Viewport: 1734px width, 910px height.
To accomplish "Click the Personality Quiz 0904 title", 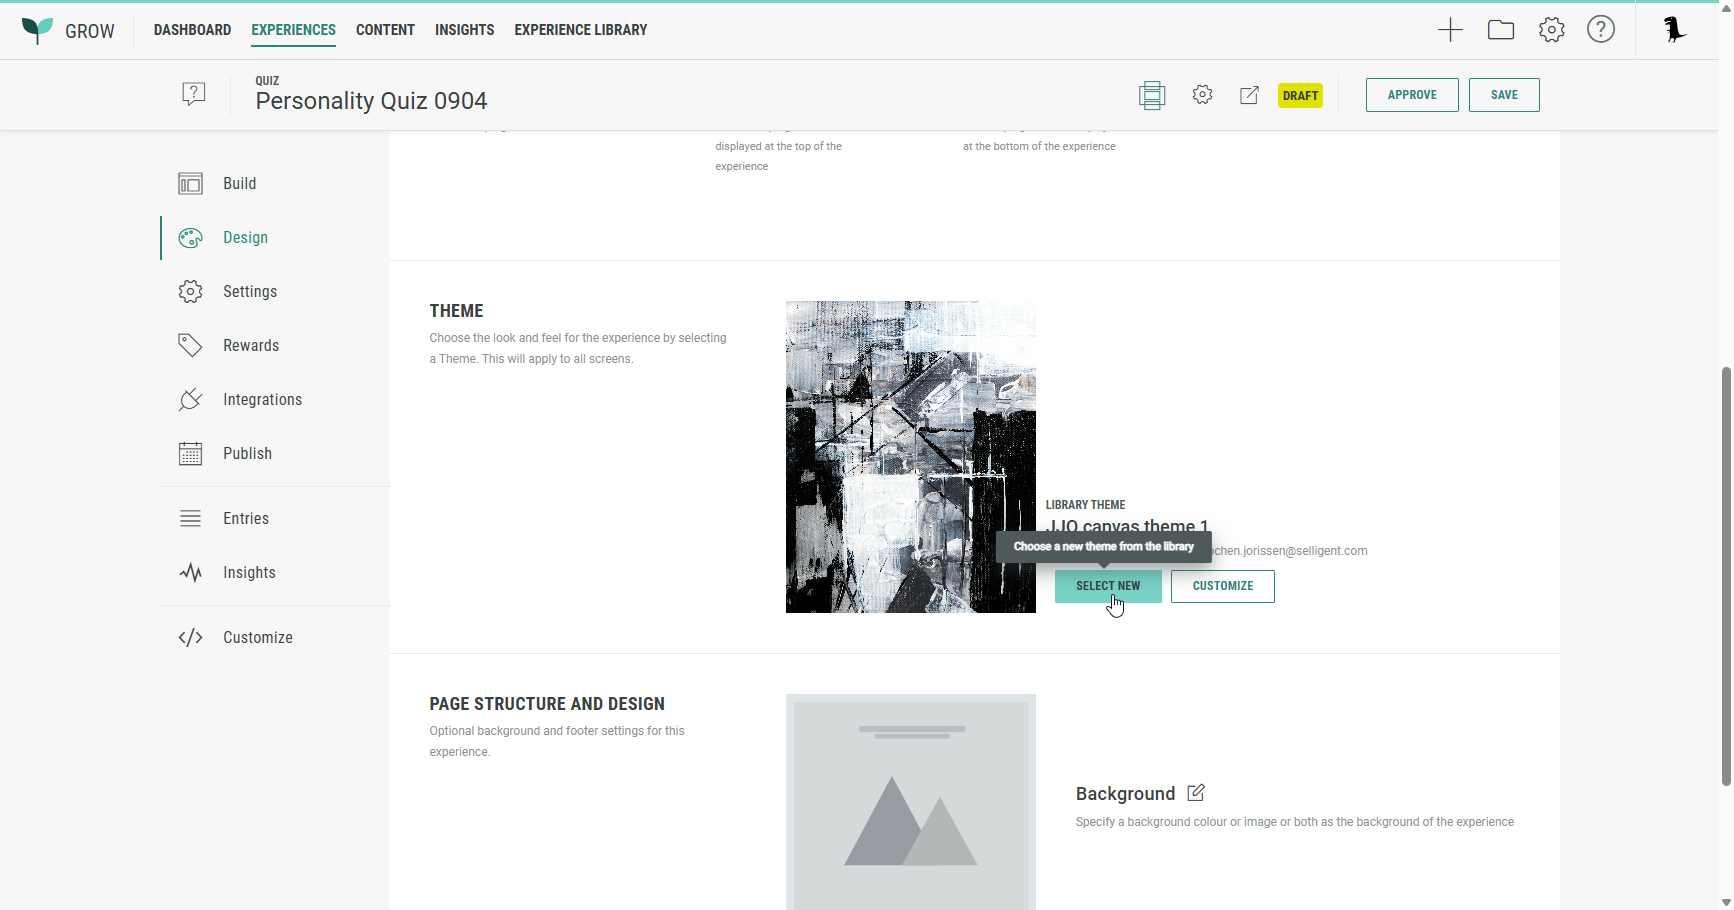I will (371, 101).
